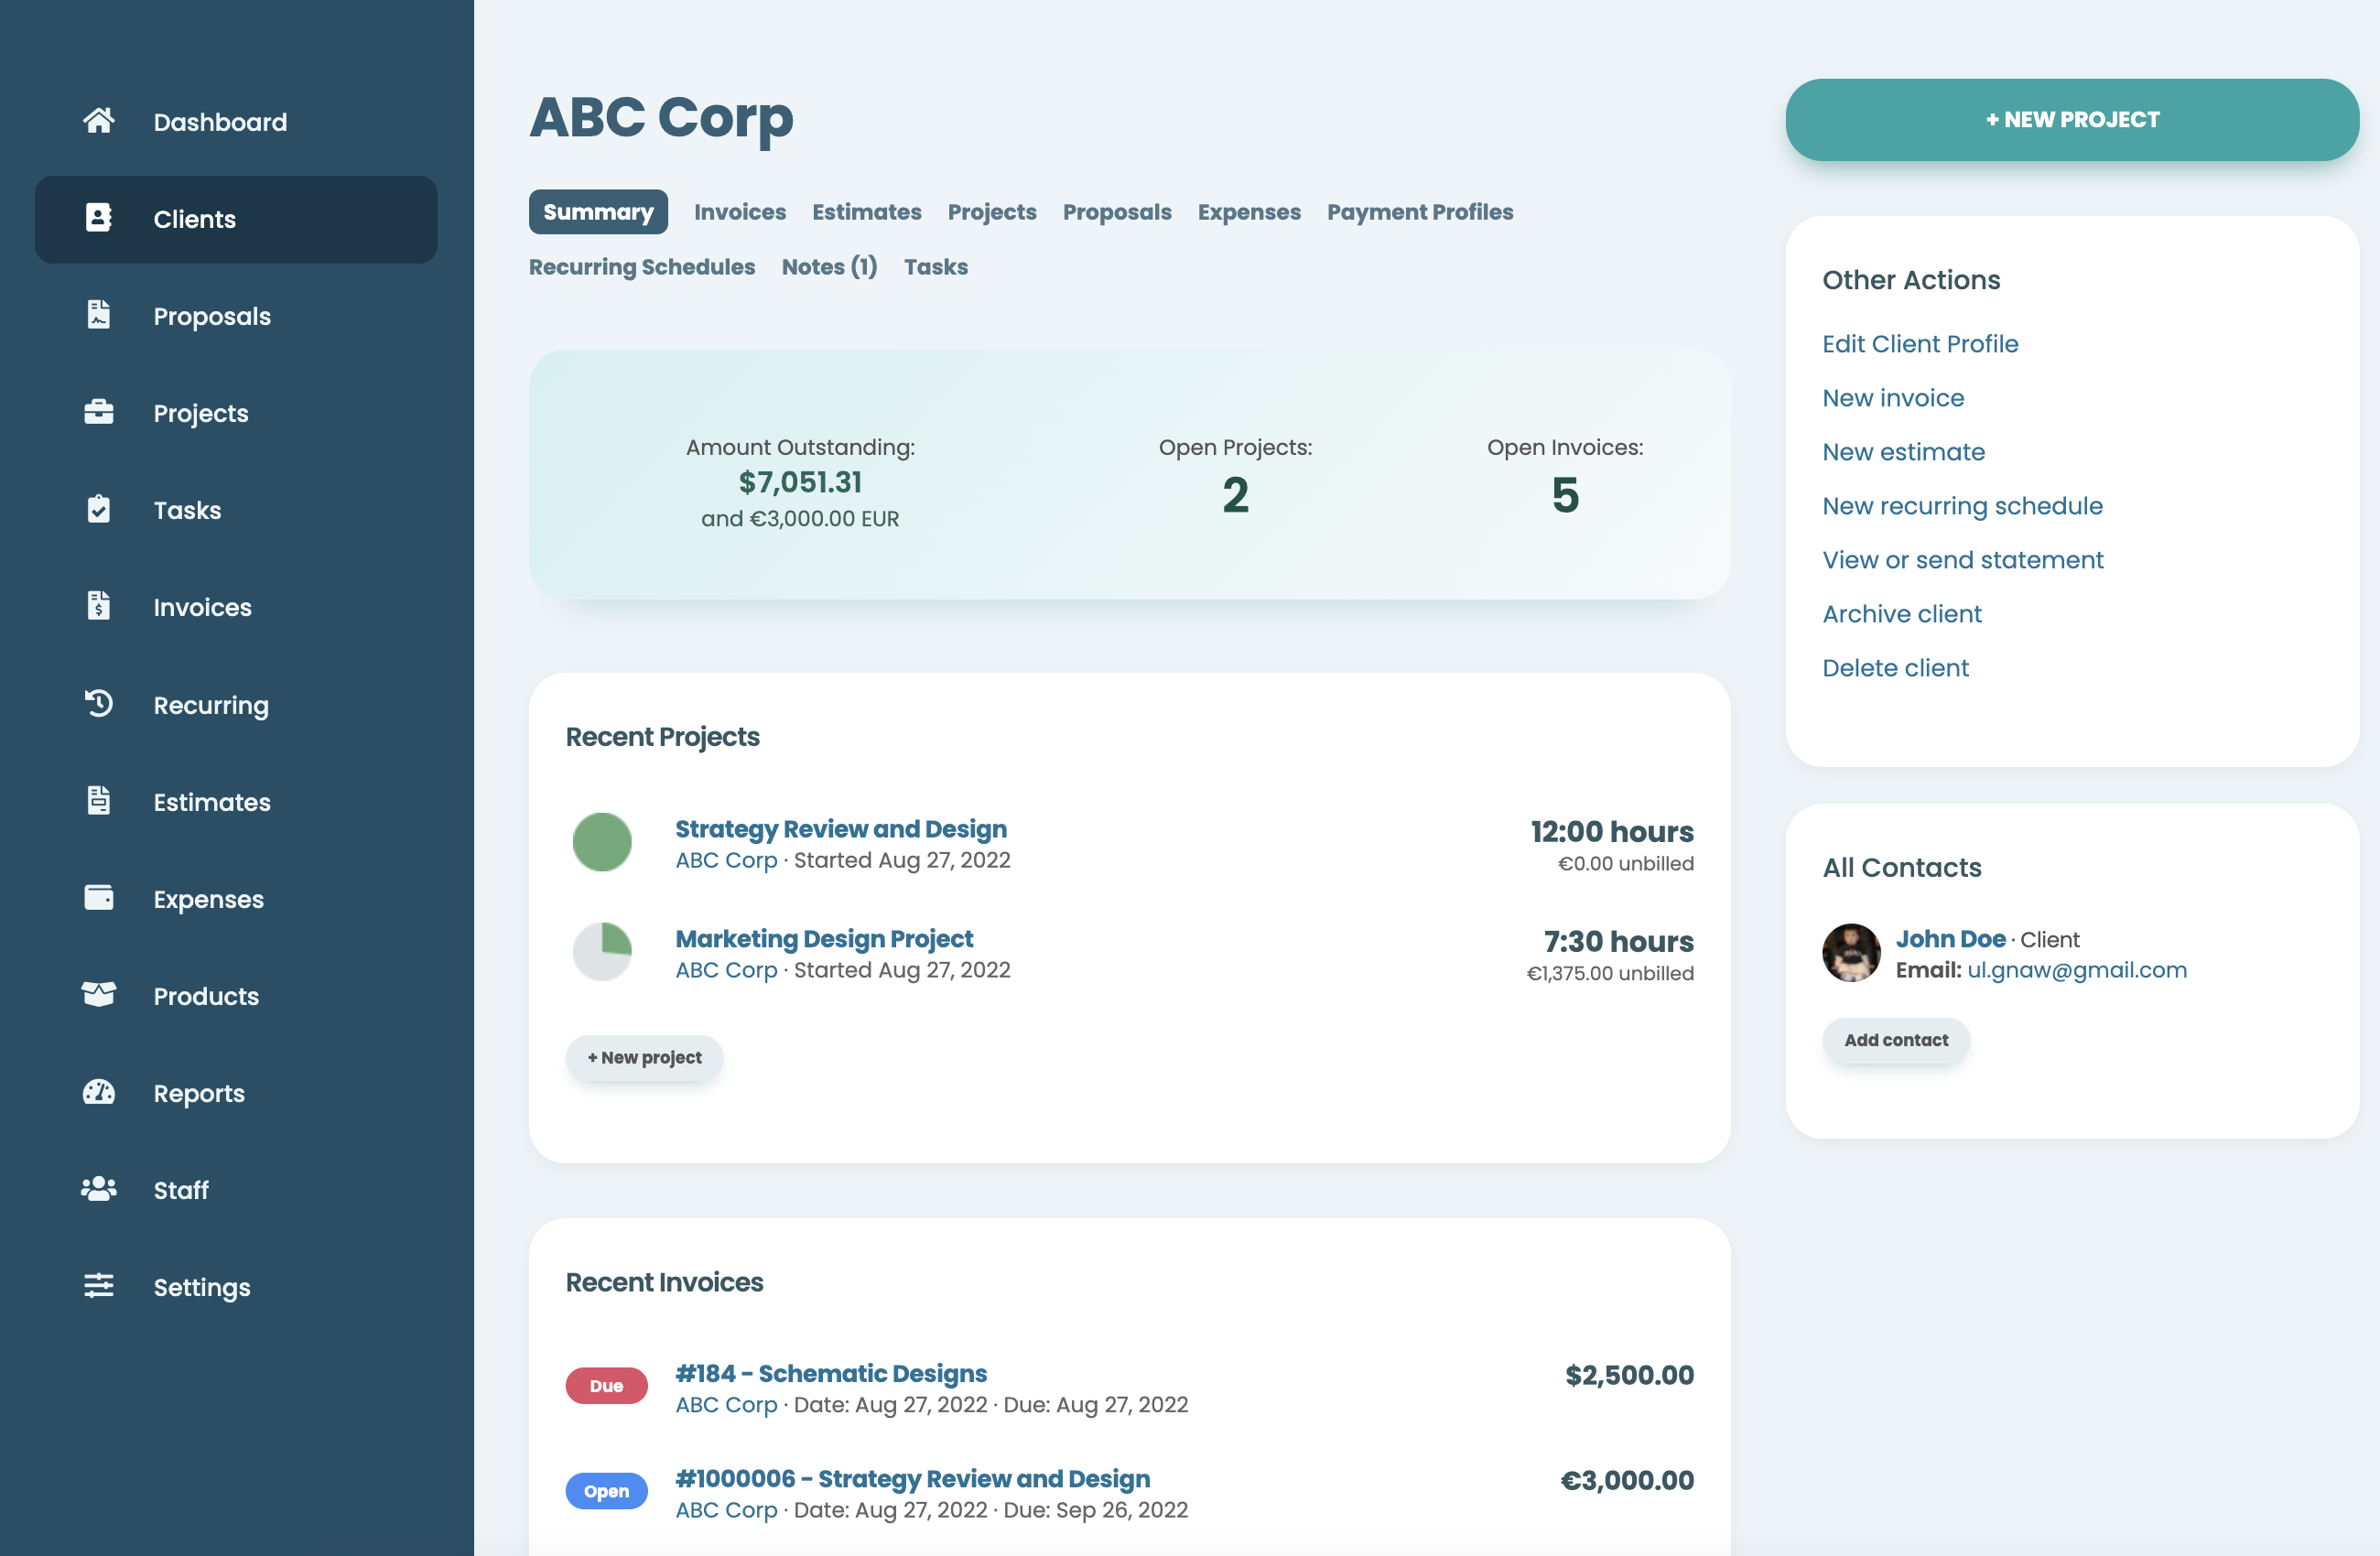The width and height of the screenshot is (2380, 1556).
Task: Click Marketing Design Project progress pie
Action: (x=602, y=951)
